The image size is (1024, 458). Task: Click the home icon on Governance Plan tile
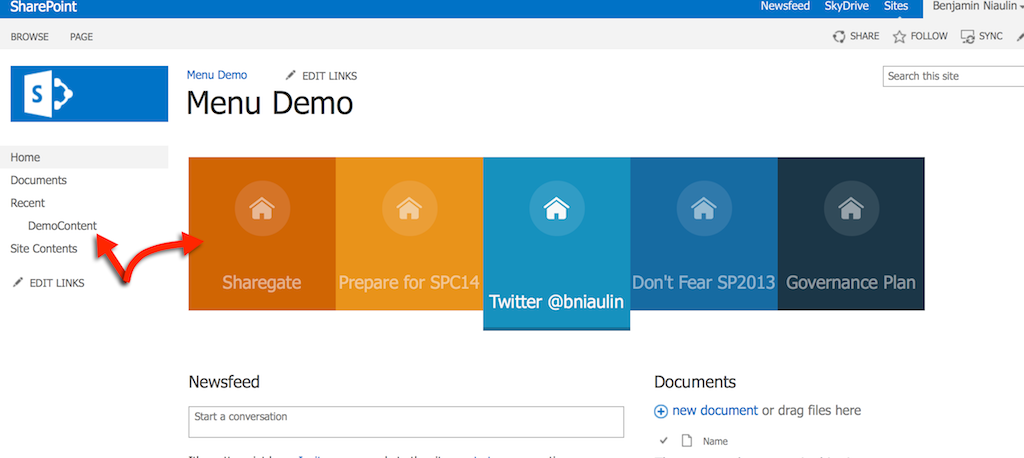[851, 208]
